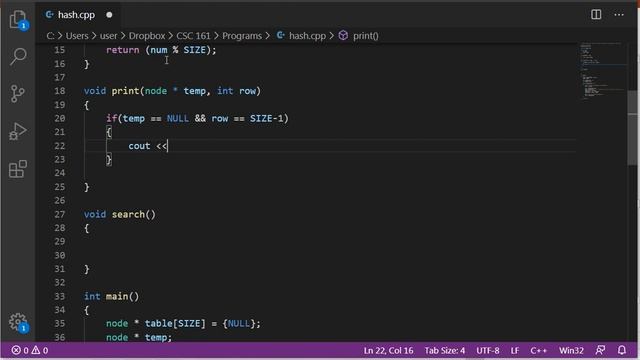Open the 'print()' breadcrumb symbol dropdown
The image size is (640, 360).
point(366,36)
